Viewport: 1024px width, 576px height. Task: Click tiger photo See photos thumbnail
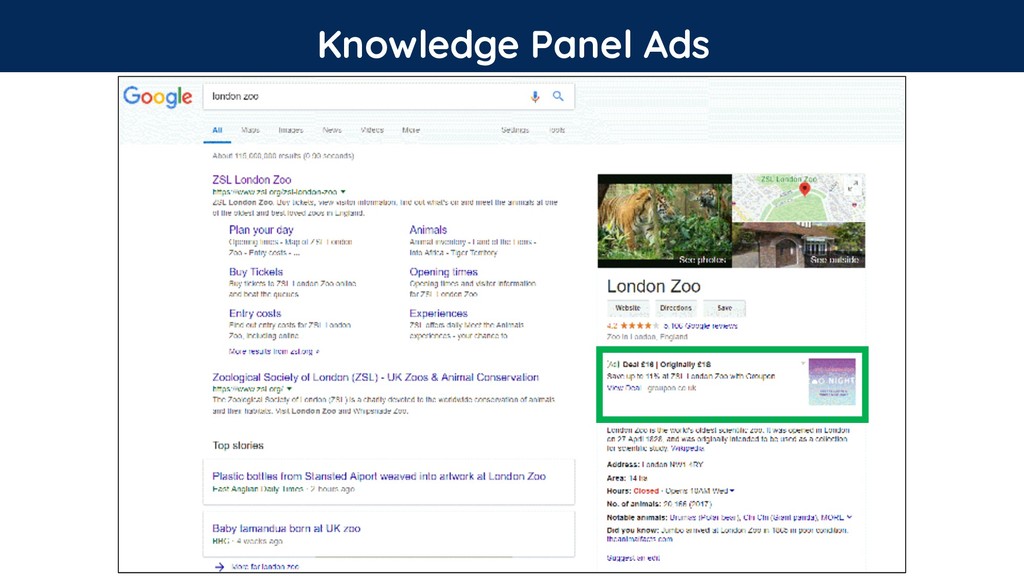point(664,221)
